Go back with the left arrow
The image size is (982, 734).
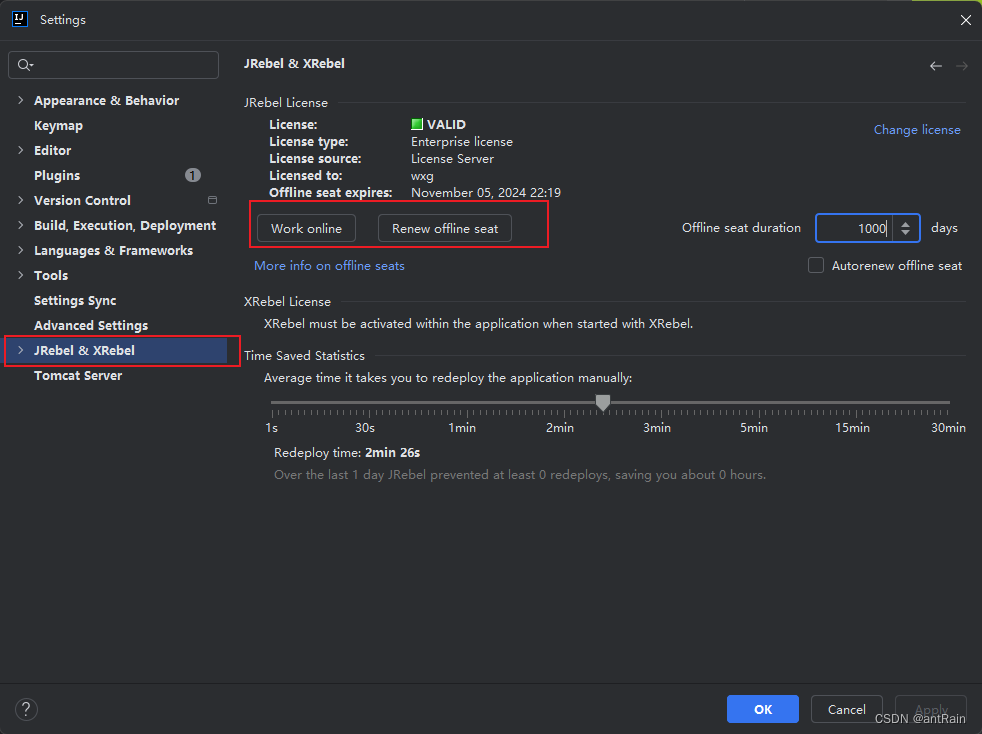[x=936, y=66]
